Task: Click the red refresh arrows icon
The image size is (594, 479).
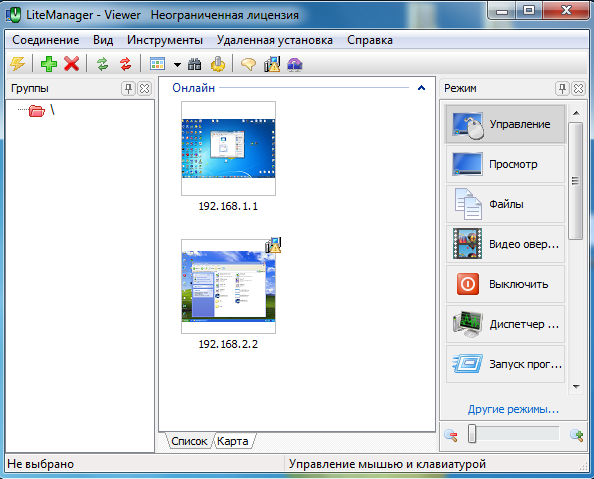Action: point(125,64)
